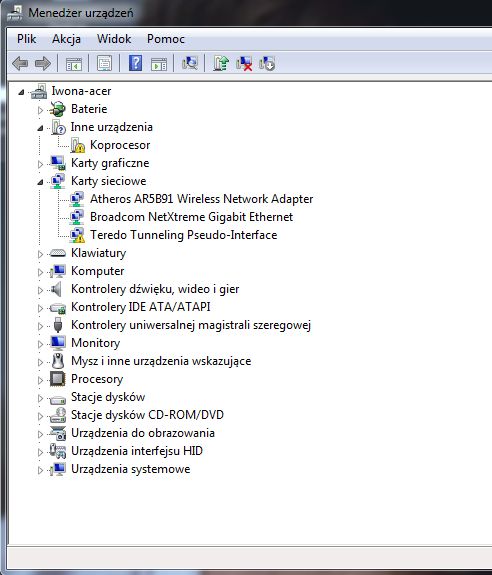Click the Update driver software icon
The width and height of the screenshot is (492, 575).
[221, 63]
